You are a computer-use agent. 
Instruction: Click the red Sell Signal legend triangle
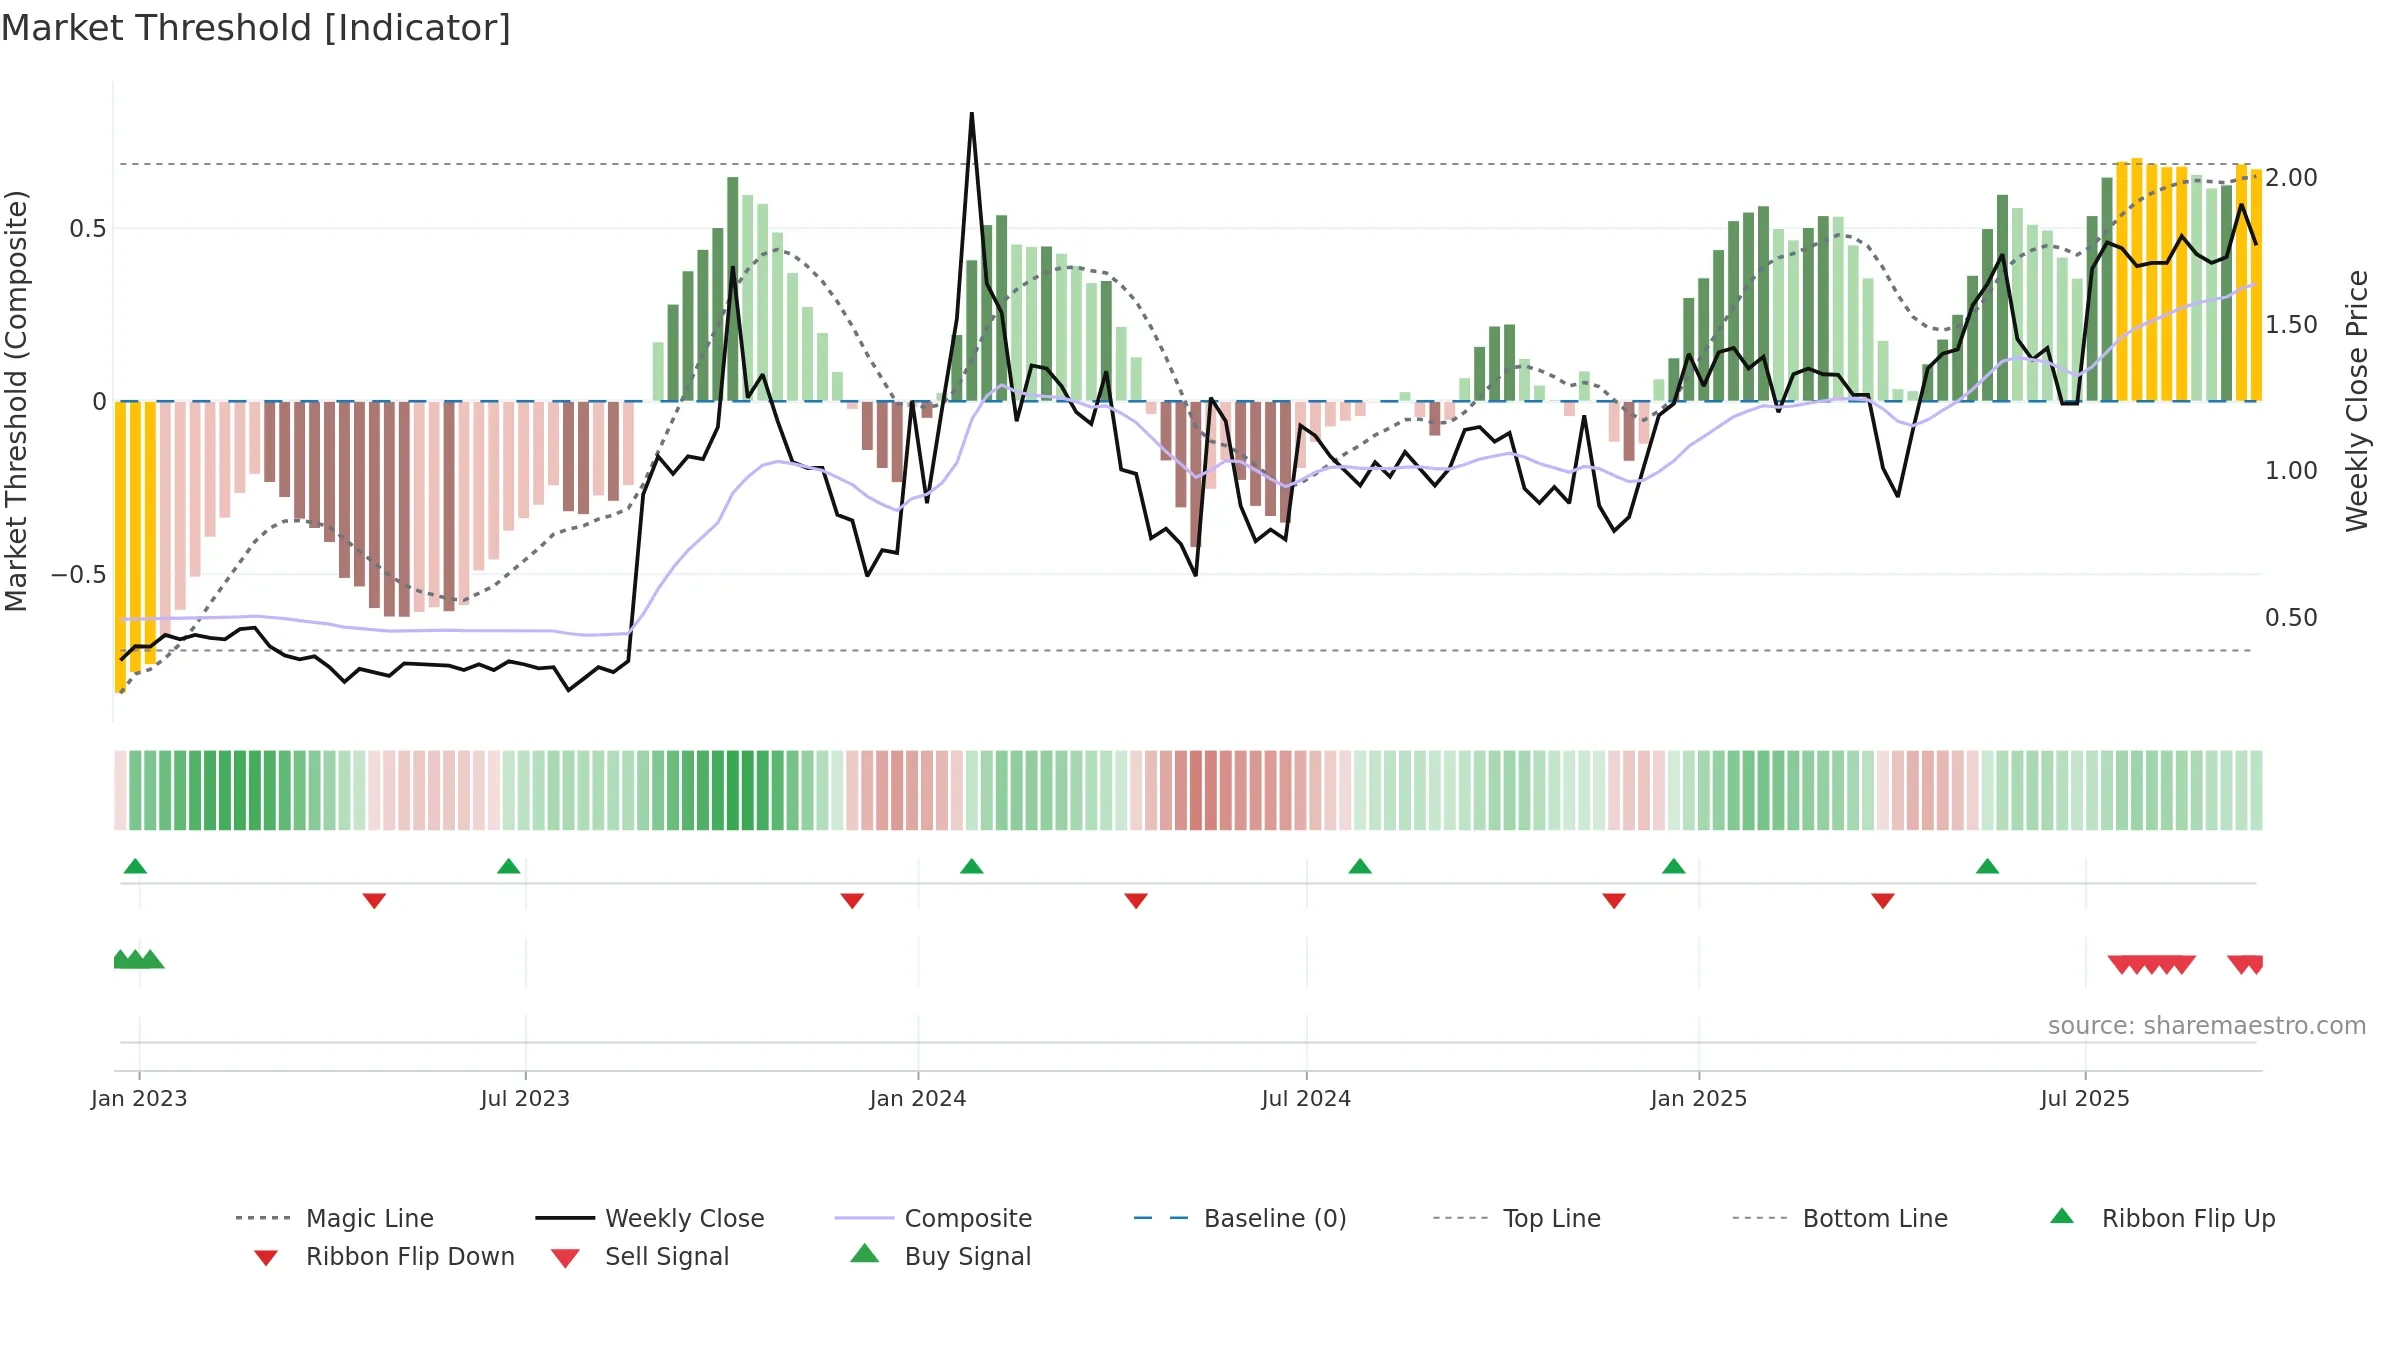(565, 1258)
